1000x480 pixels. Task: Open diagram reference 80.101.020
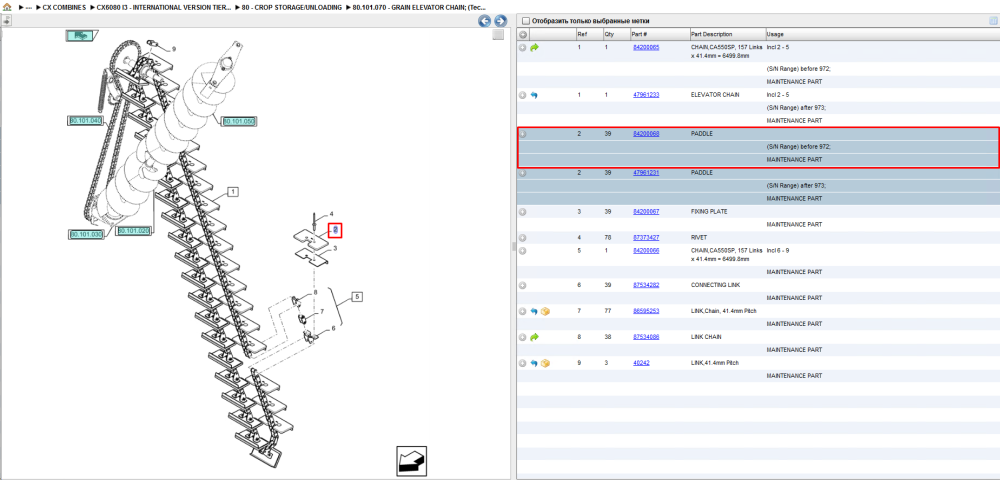(x=133, y=231)
